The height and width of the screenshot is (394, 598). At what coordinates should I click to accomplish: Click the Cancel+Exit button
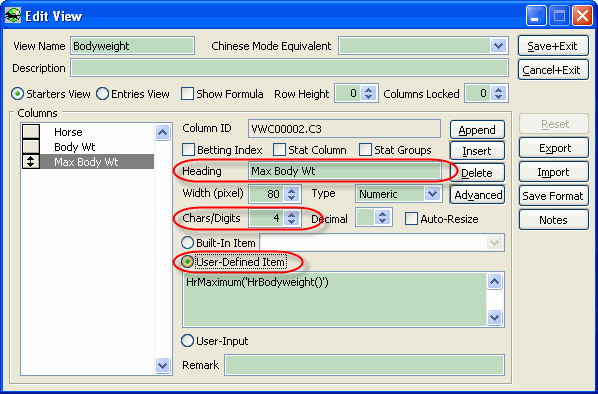(x=553, y=70)
